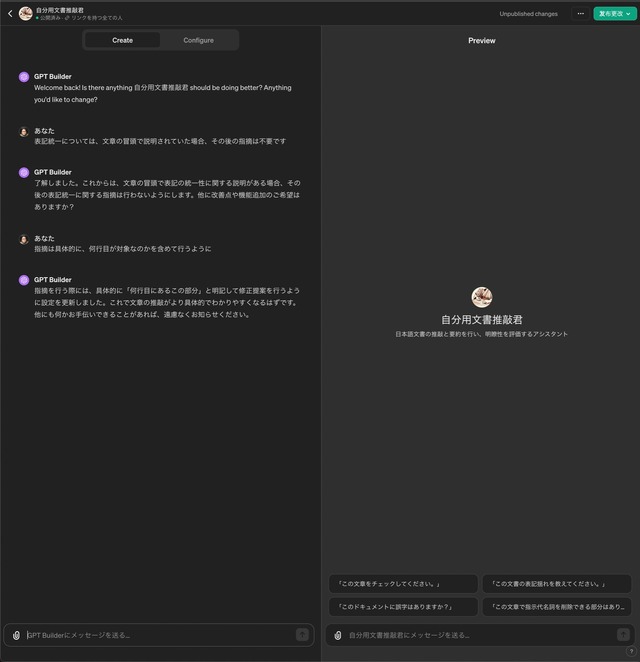Image resolution: width=640 pixels, height=662 pixels.
Task: Click GPT Builder reply starting 指摘を行う際には
Action: [167, 303]
